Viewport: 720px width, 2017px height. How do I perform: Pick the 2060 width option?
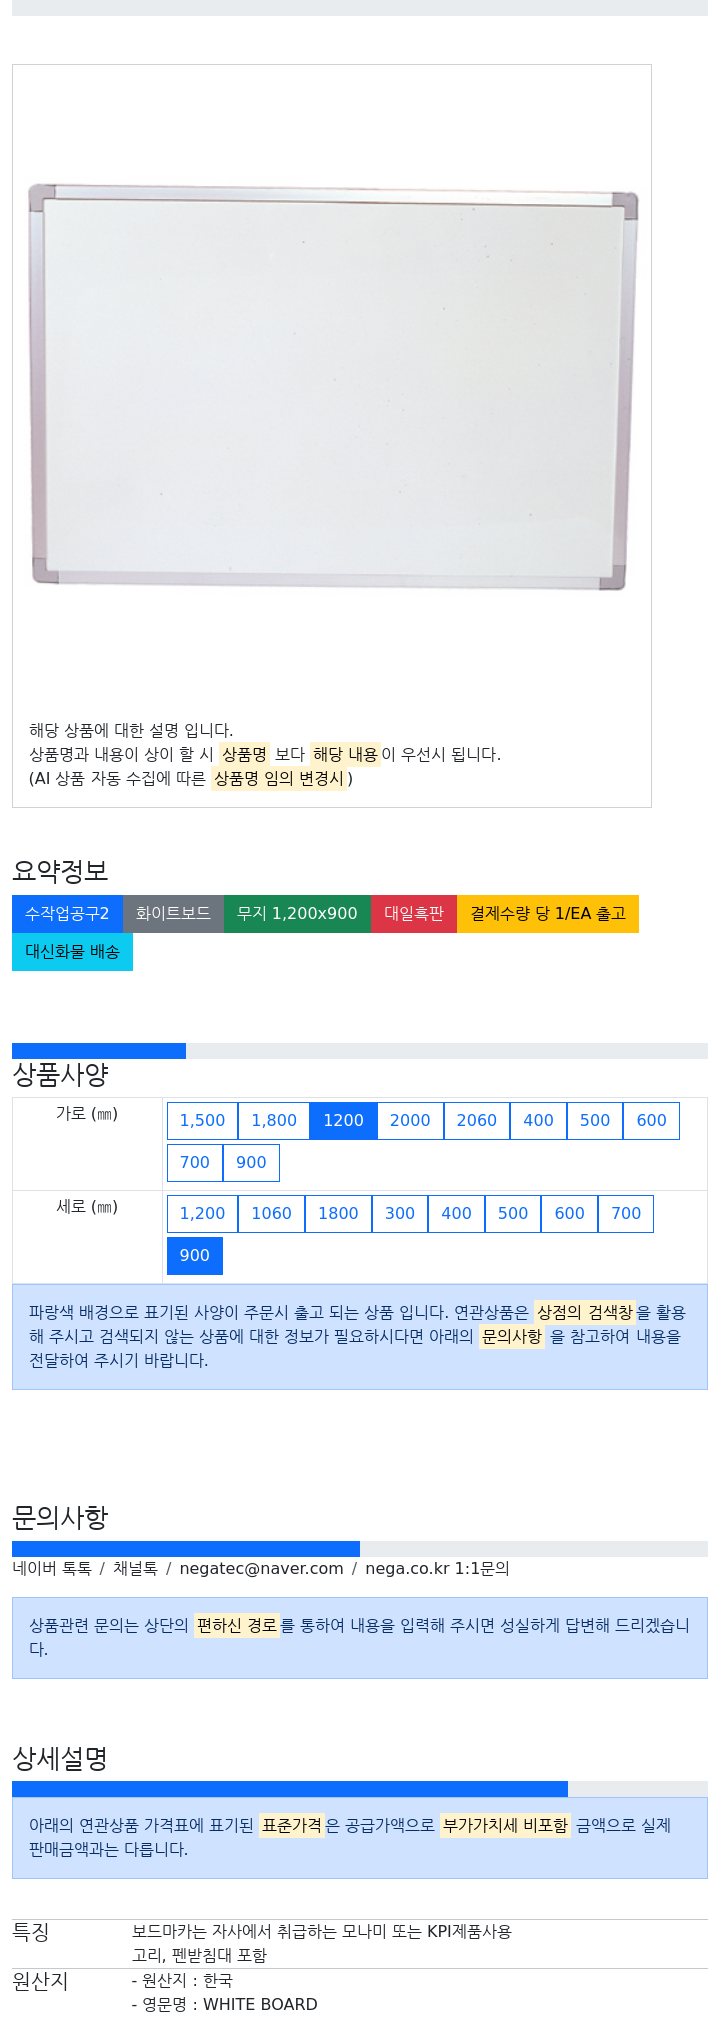point(476,1120)
